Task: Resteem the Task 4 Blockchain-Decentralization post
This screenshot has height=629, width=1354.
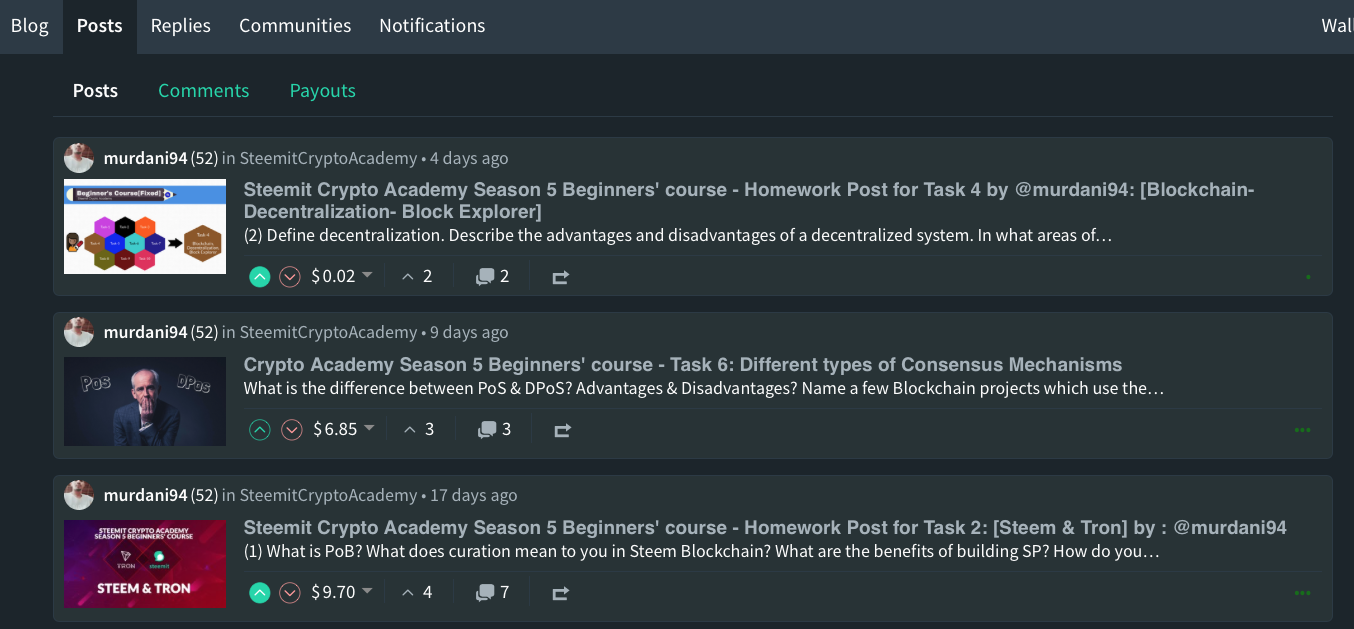Action: click(560, 277)
